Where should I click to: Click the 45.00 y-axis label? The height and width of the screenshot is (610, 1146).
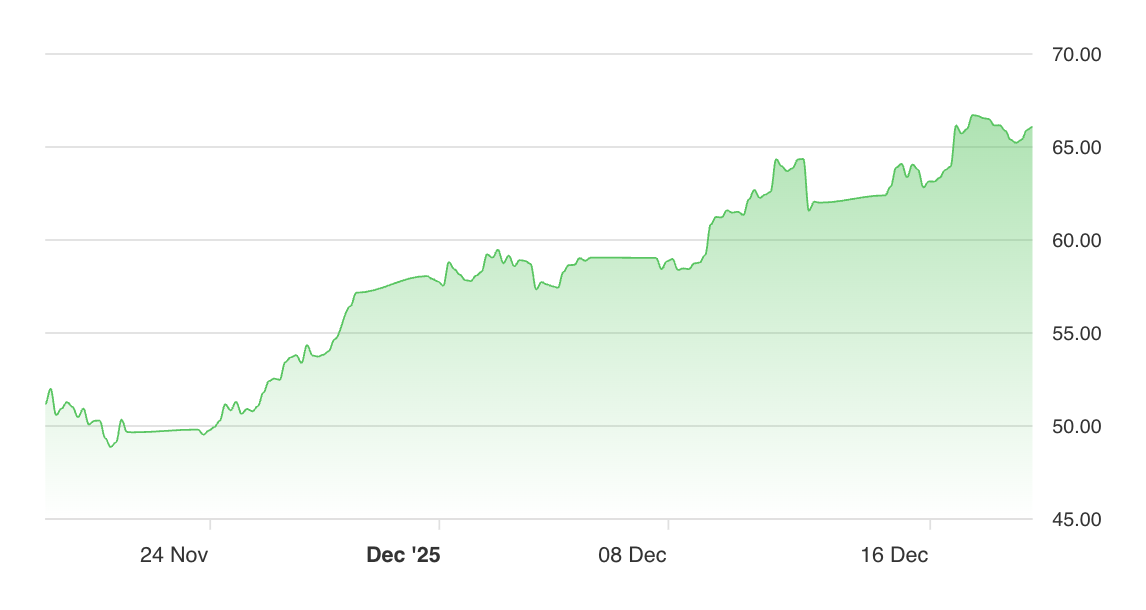pyautogui.click(x=1076, y=520)
